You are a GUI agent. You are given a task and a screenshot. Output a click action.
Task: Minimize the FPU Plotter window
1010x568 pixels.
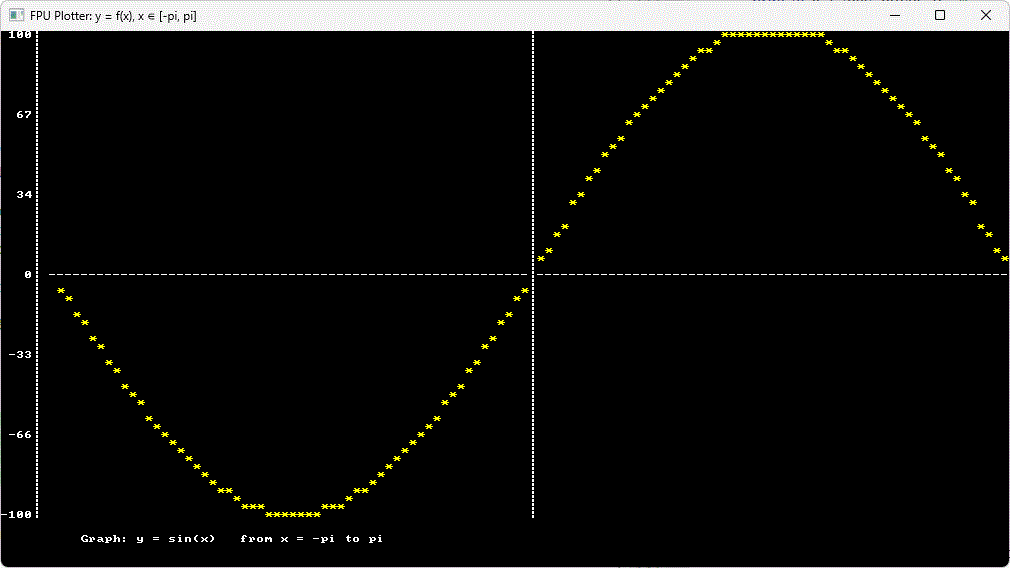pos(895,15)
